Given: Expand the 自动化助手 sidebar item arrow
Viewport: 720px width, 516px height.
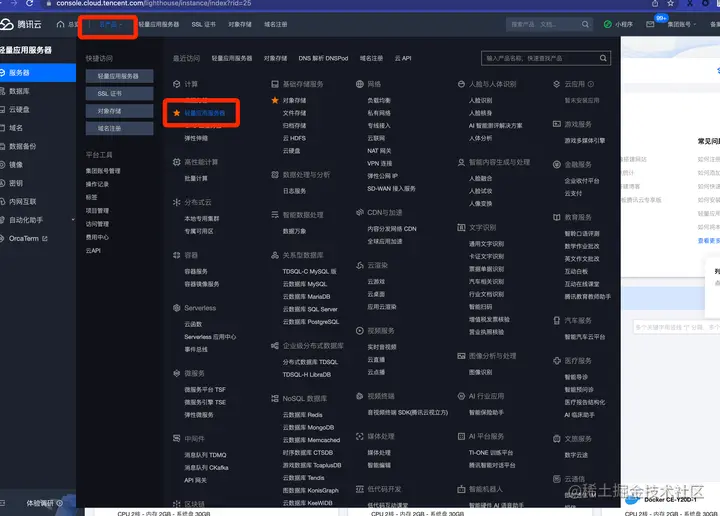Looking at the screenshot, I should [73, 220].
